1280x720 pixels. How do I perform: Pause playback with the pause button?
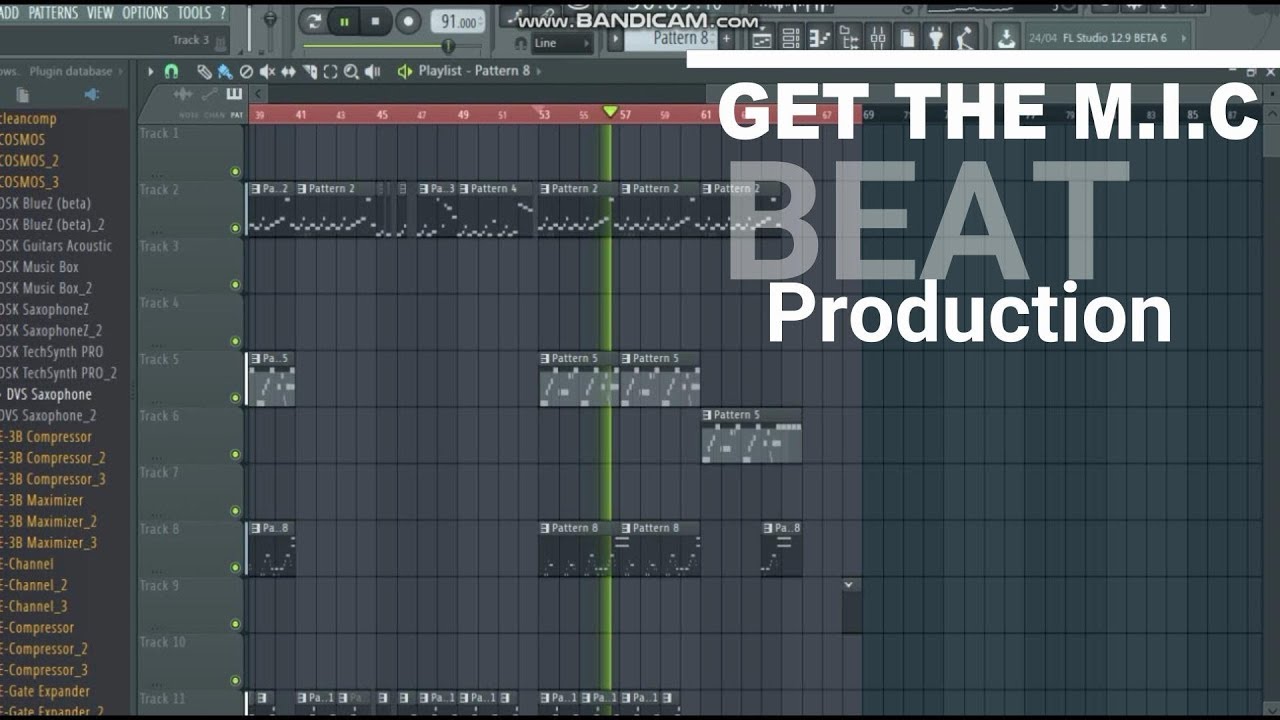(x=345, y=21)
